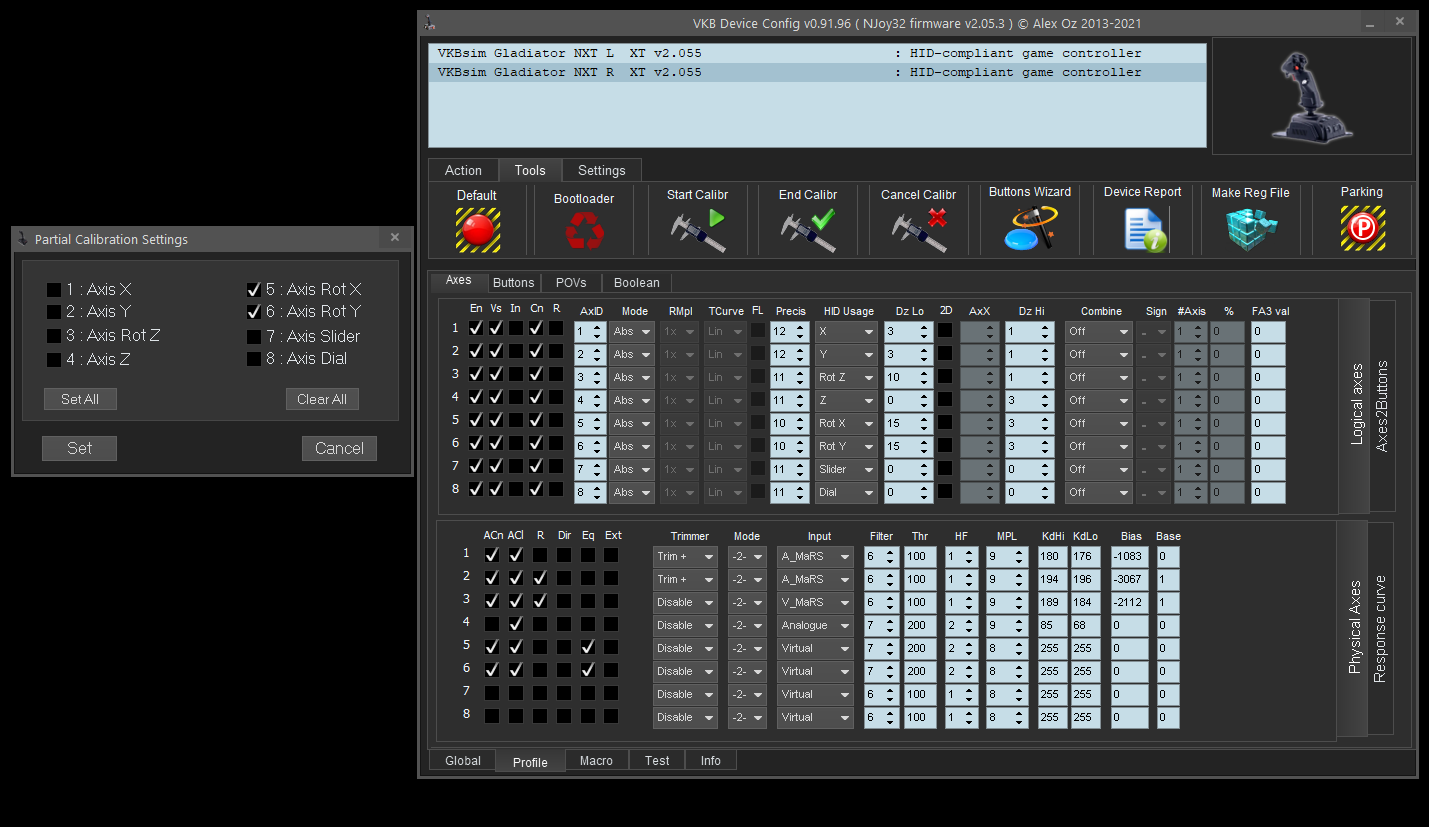Screen dimensions: 1429x827
Task: Click the Make Reg File icon
Action: click(x=1251, y=228)
